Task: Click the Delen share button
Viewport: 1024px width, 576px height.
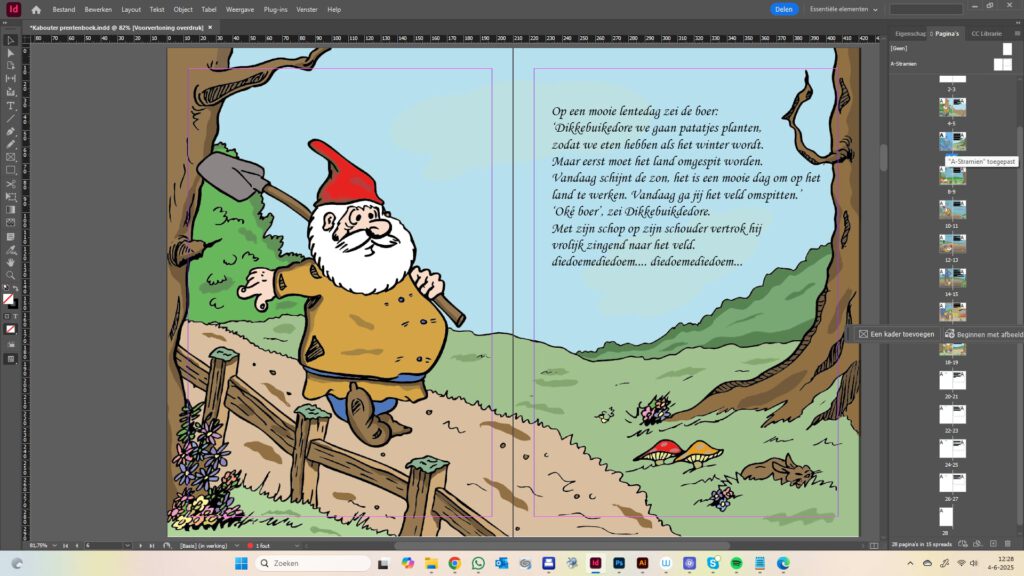Action: coord(784,9)
